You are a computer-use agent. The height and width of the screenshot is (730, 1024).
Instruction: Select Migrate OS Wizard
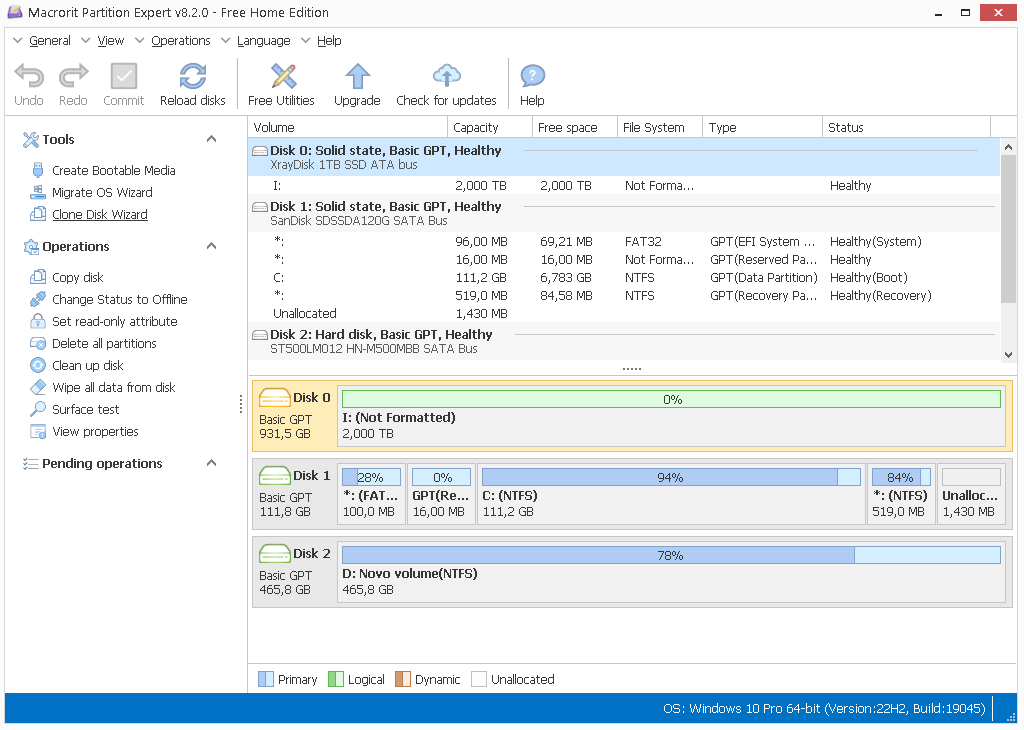pos(103,193)
